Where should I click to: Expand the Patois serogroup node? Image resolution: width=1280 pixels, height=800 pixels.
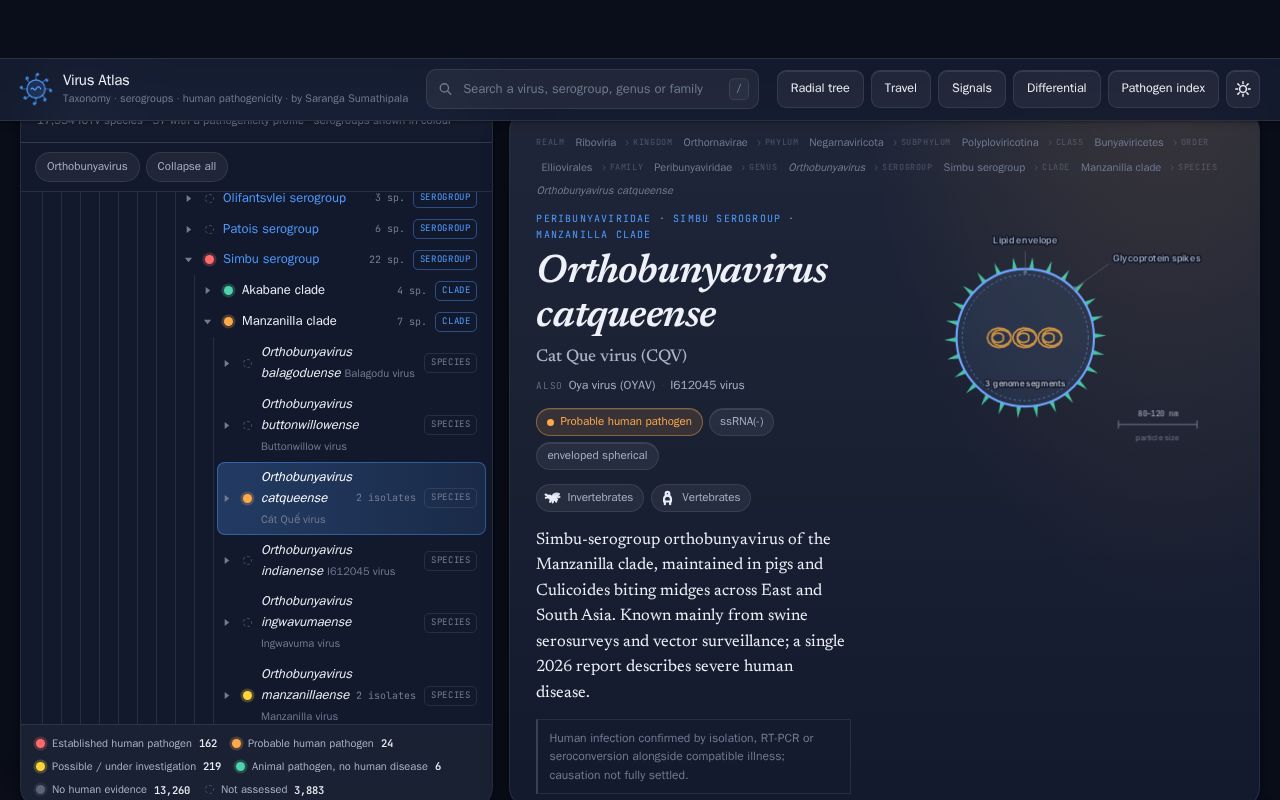[188, 229]
